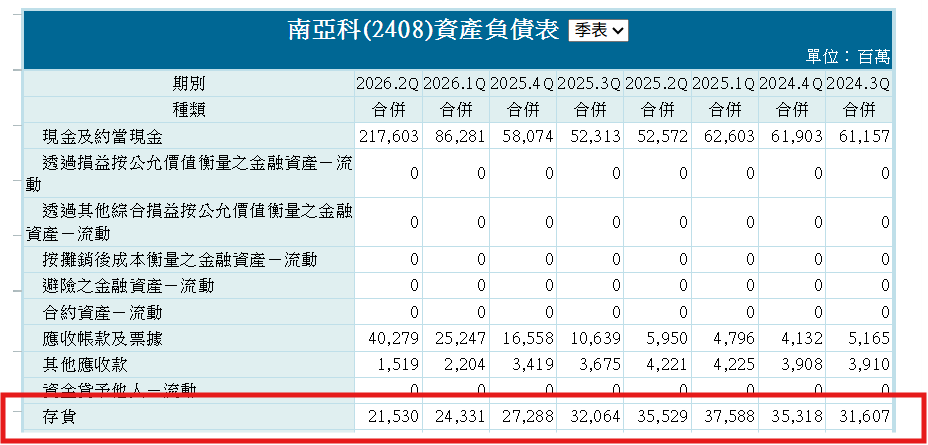Select other receivables value 3,908
This screenshot has height=445, width=928.
pos(801,365)
